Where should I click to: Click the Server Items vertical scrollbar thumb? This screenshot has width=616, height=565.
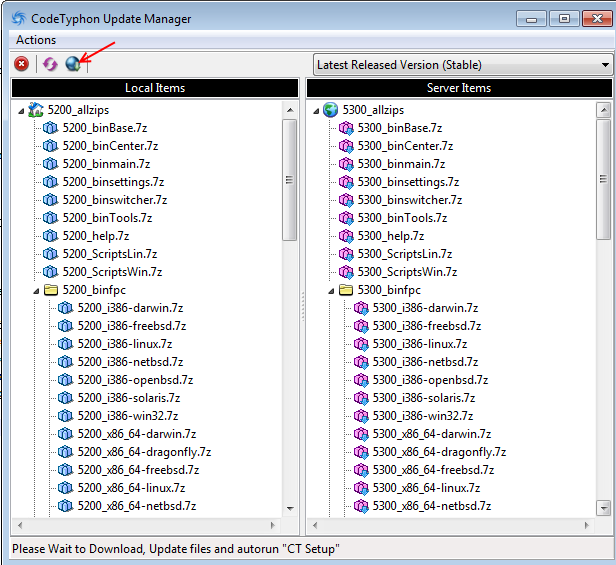coord(603,179)
